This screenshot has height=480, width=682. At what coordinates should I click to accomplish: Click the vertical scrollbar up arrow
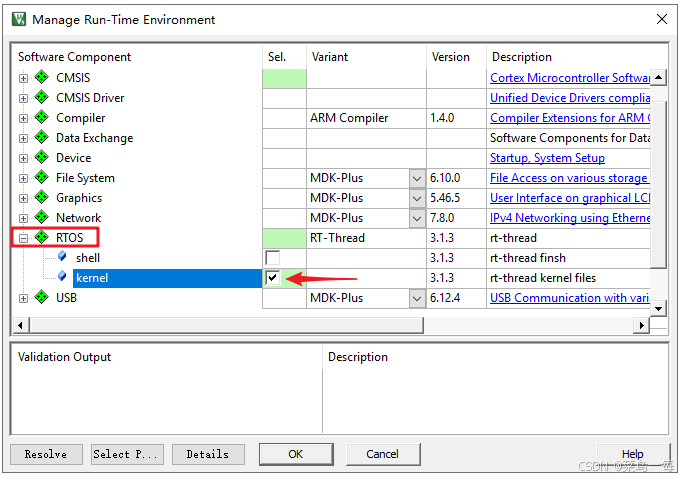(x=659, y=77)
